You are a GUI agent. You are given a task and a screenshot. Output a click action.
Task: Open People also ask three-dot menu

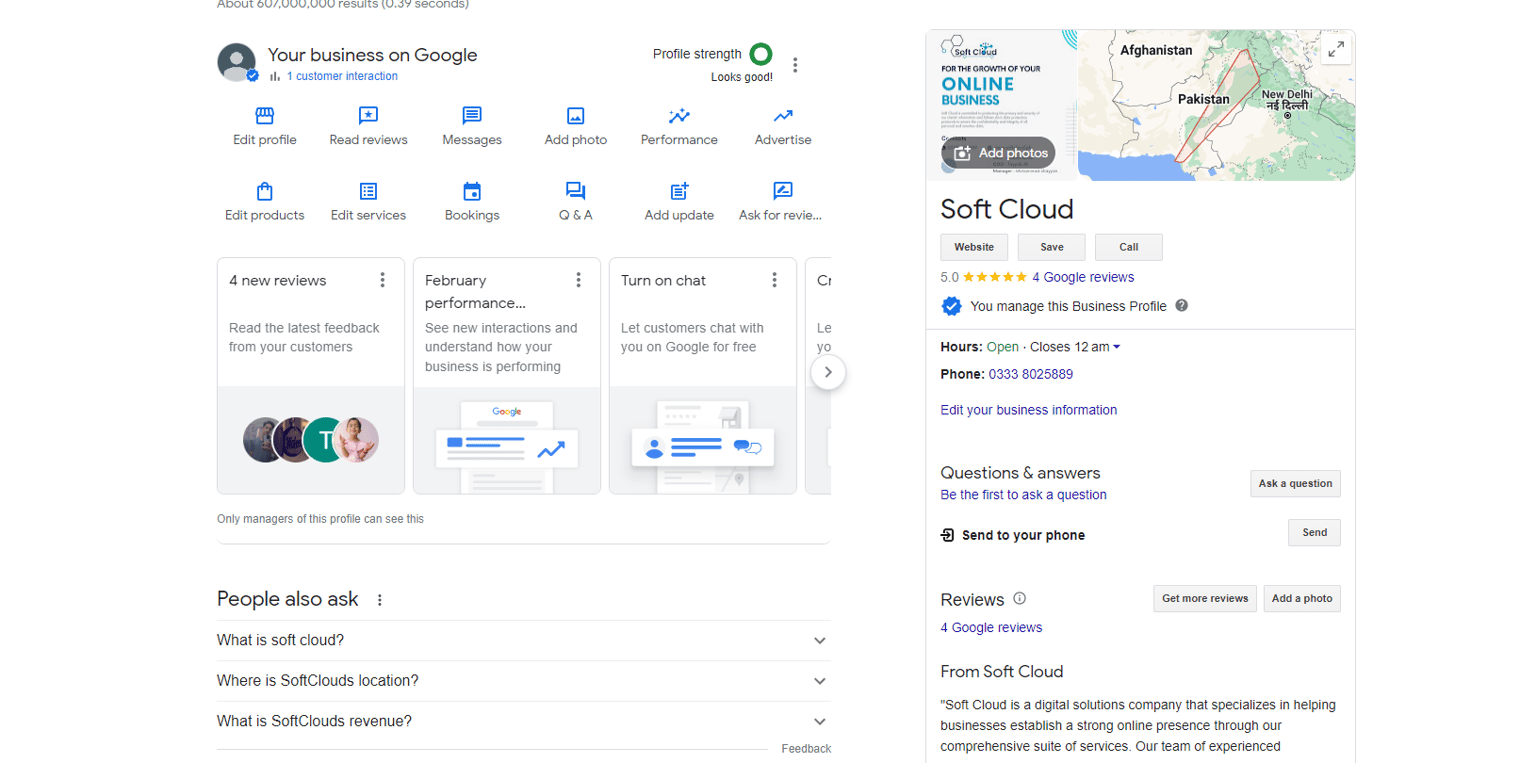[379, 600]
